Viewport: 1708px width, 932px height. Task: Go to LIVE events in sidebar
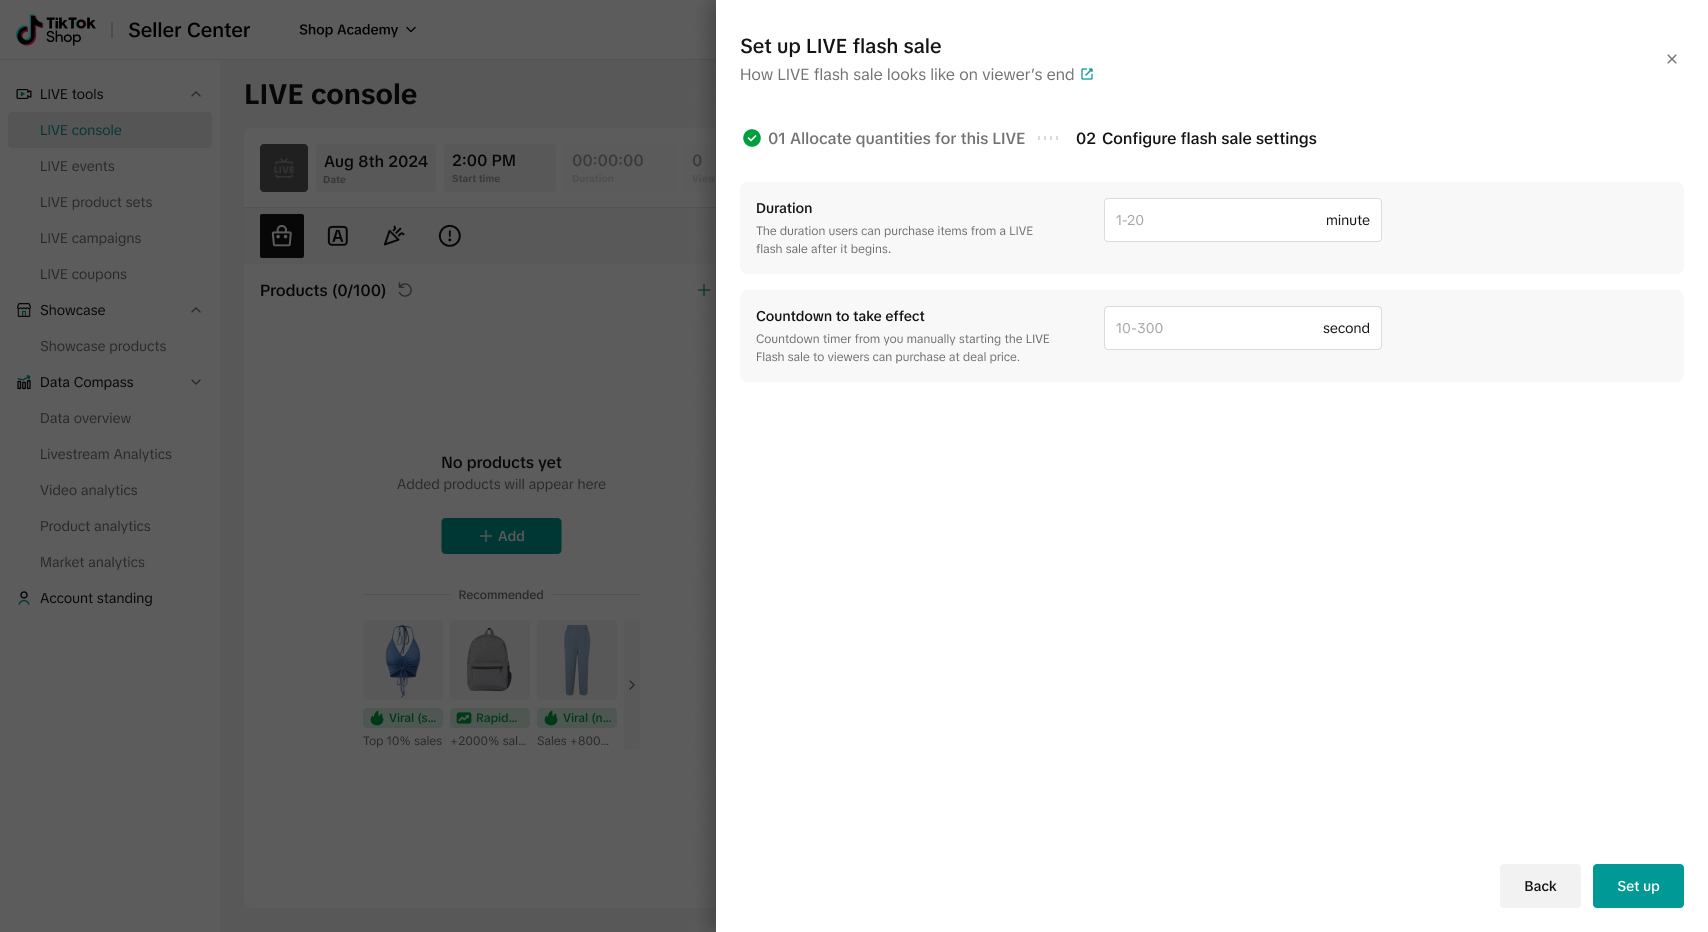pos(77,166)
